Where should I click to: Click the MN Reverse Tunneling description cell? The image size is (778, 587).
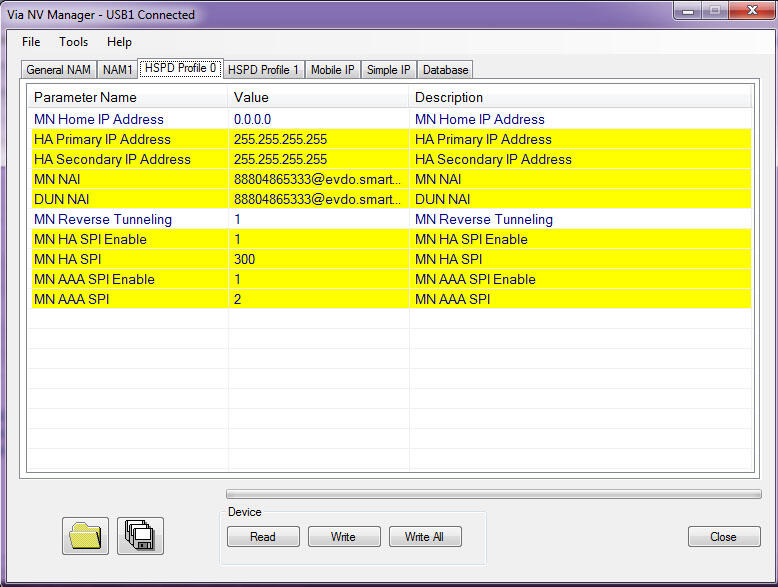[x=581, y=219]
